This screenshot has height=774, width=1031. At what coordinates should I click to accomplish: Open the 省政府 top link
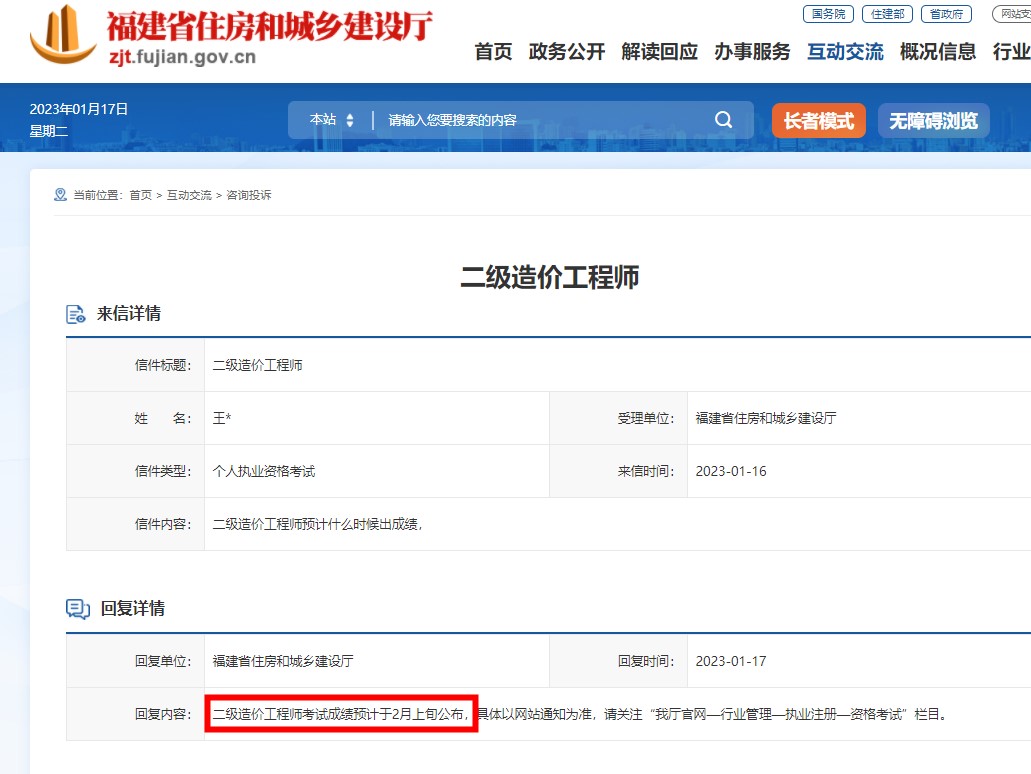tap(946, 14)
